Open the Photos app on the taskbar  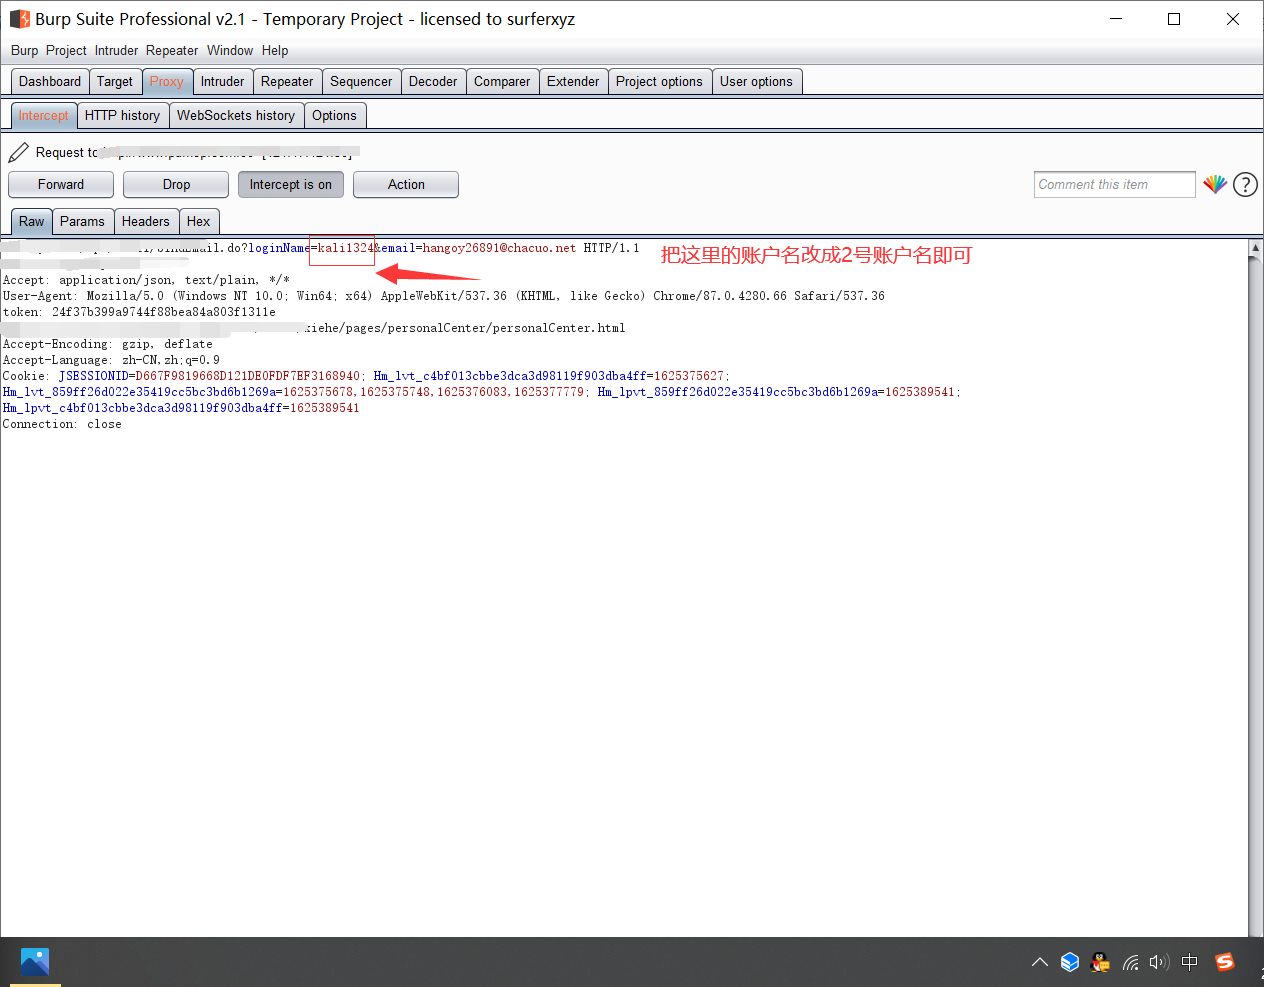[x=35, y=962]
